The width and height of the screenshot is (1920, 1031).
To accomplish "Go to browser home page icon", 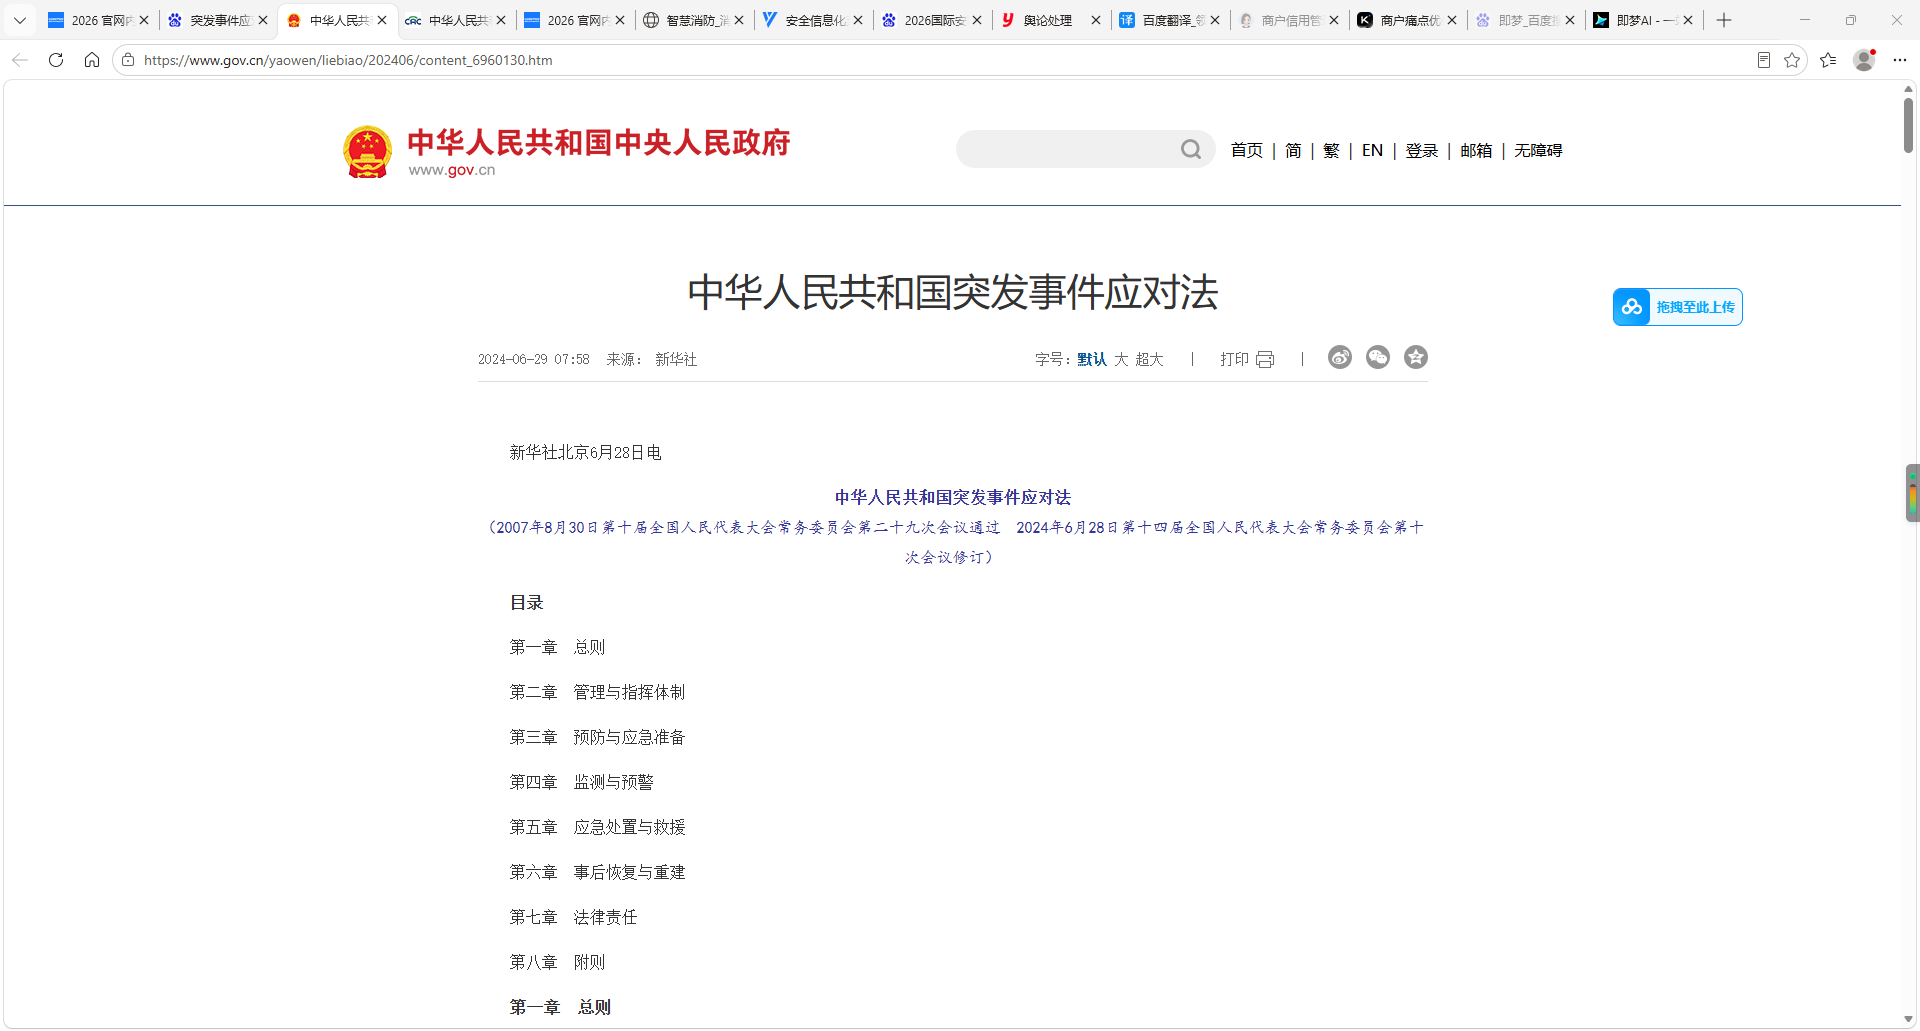I will [92, 60].
